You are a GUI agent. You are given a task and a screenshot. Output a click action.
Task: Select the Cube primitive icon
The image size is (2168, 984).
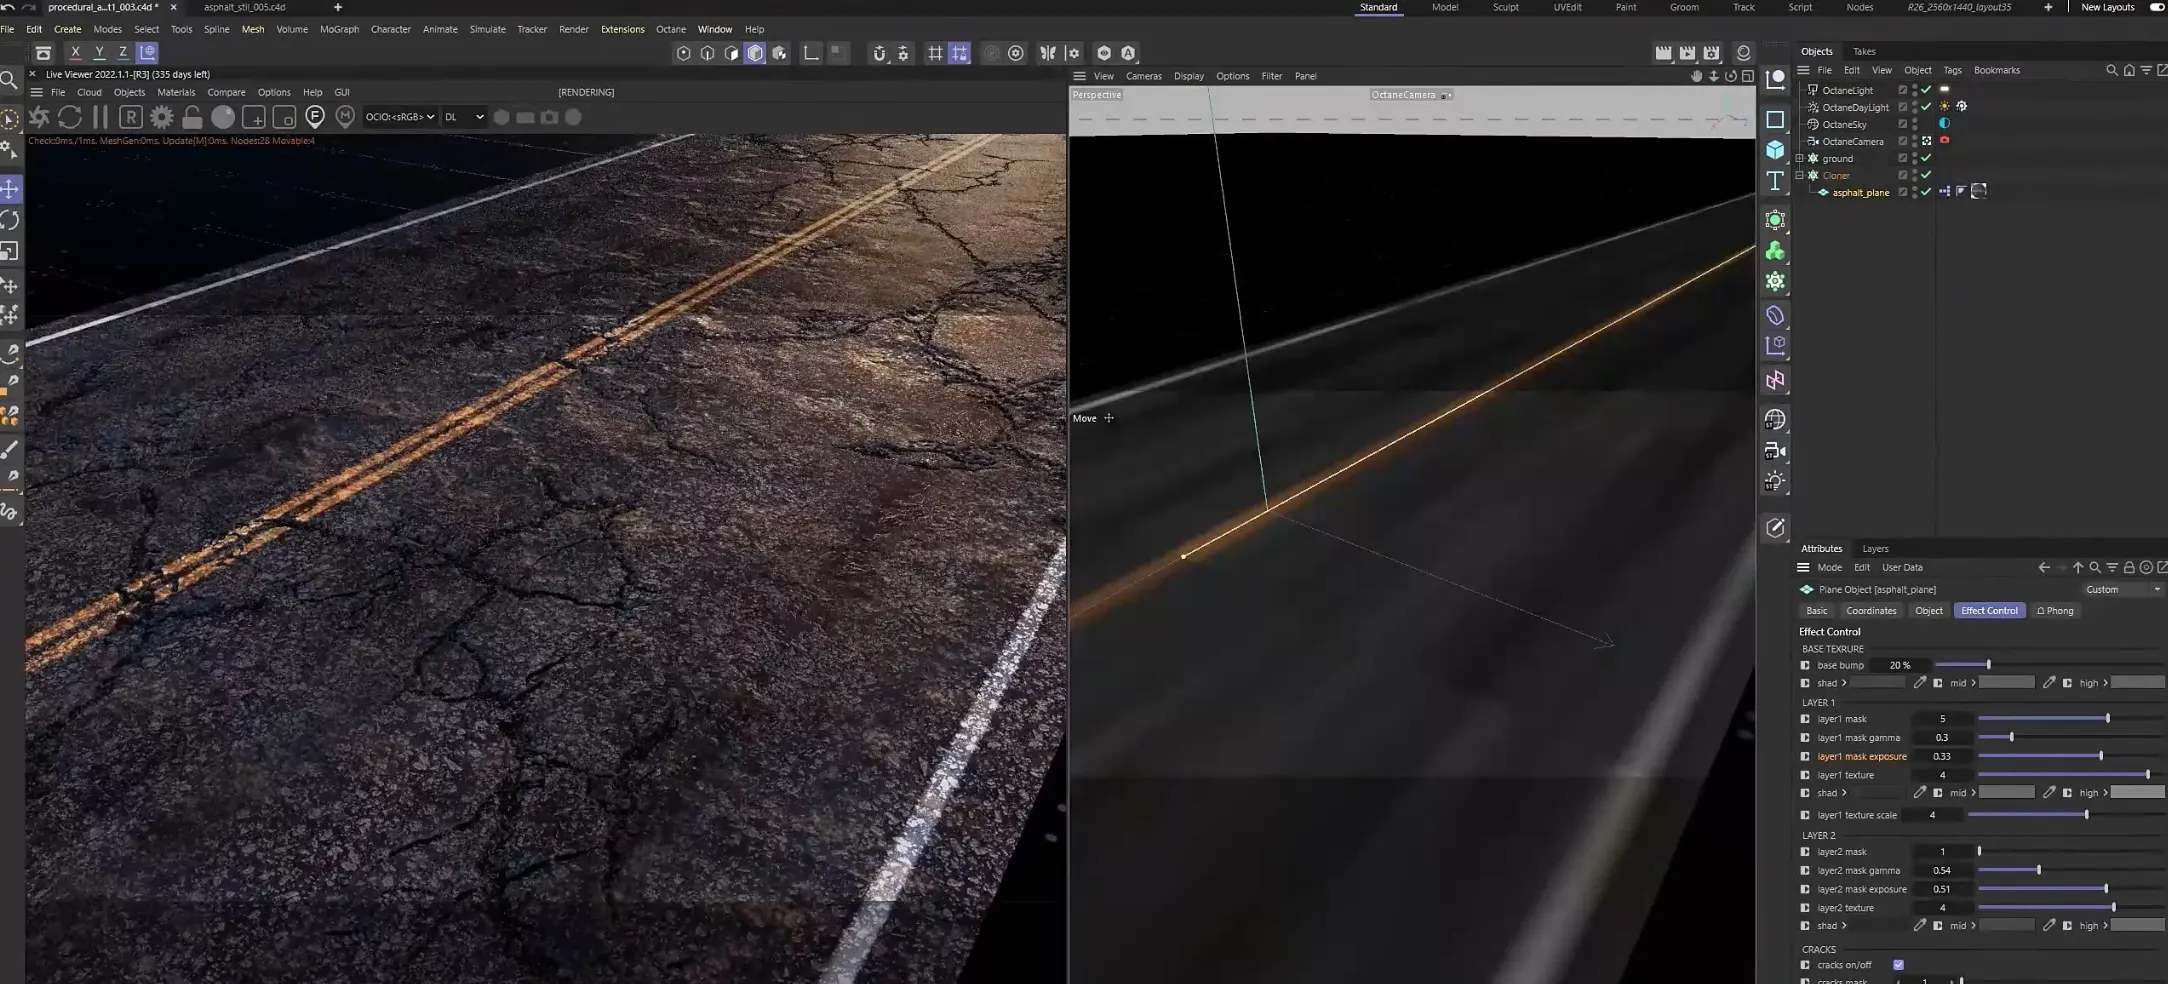tap(1775, 150)
